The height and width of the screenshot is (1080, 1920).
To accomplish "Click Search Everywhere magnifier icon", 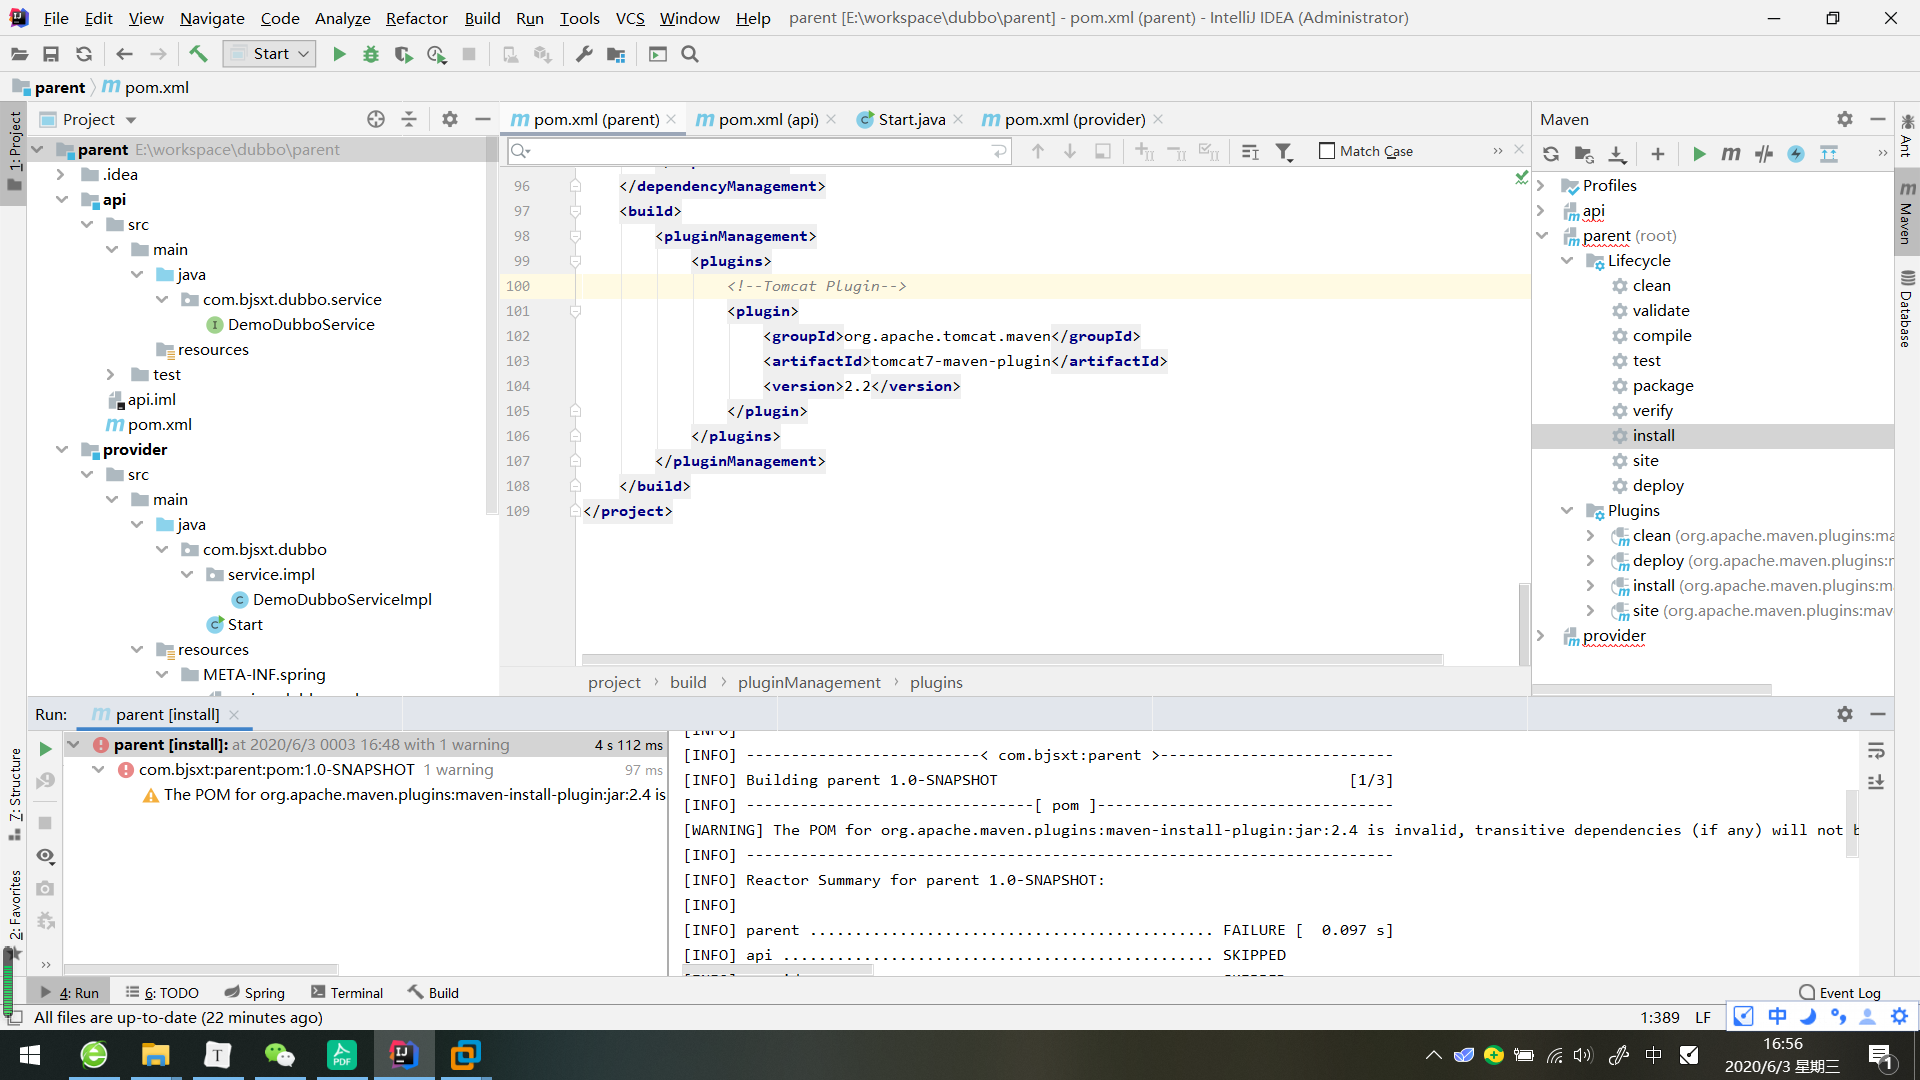I will coord(690,54).
